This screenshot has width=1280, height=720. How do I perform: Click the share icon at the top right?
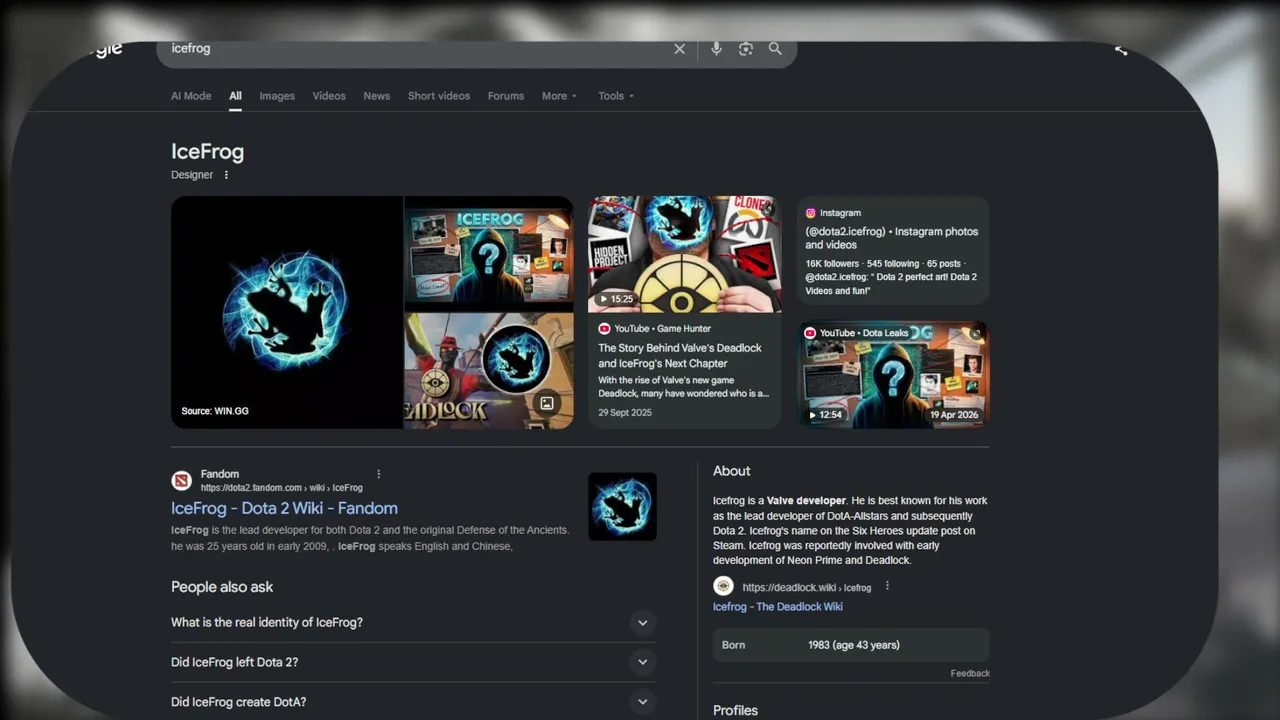coord(1121,50)
